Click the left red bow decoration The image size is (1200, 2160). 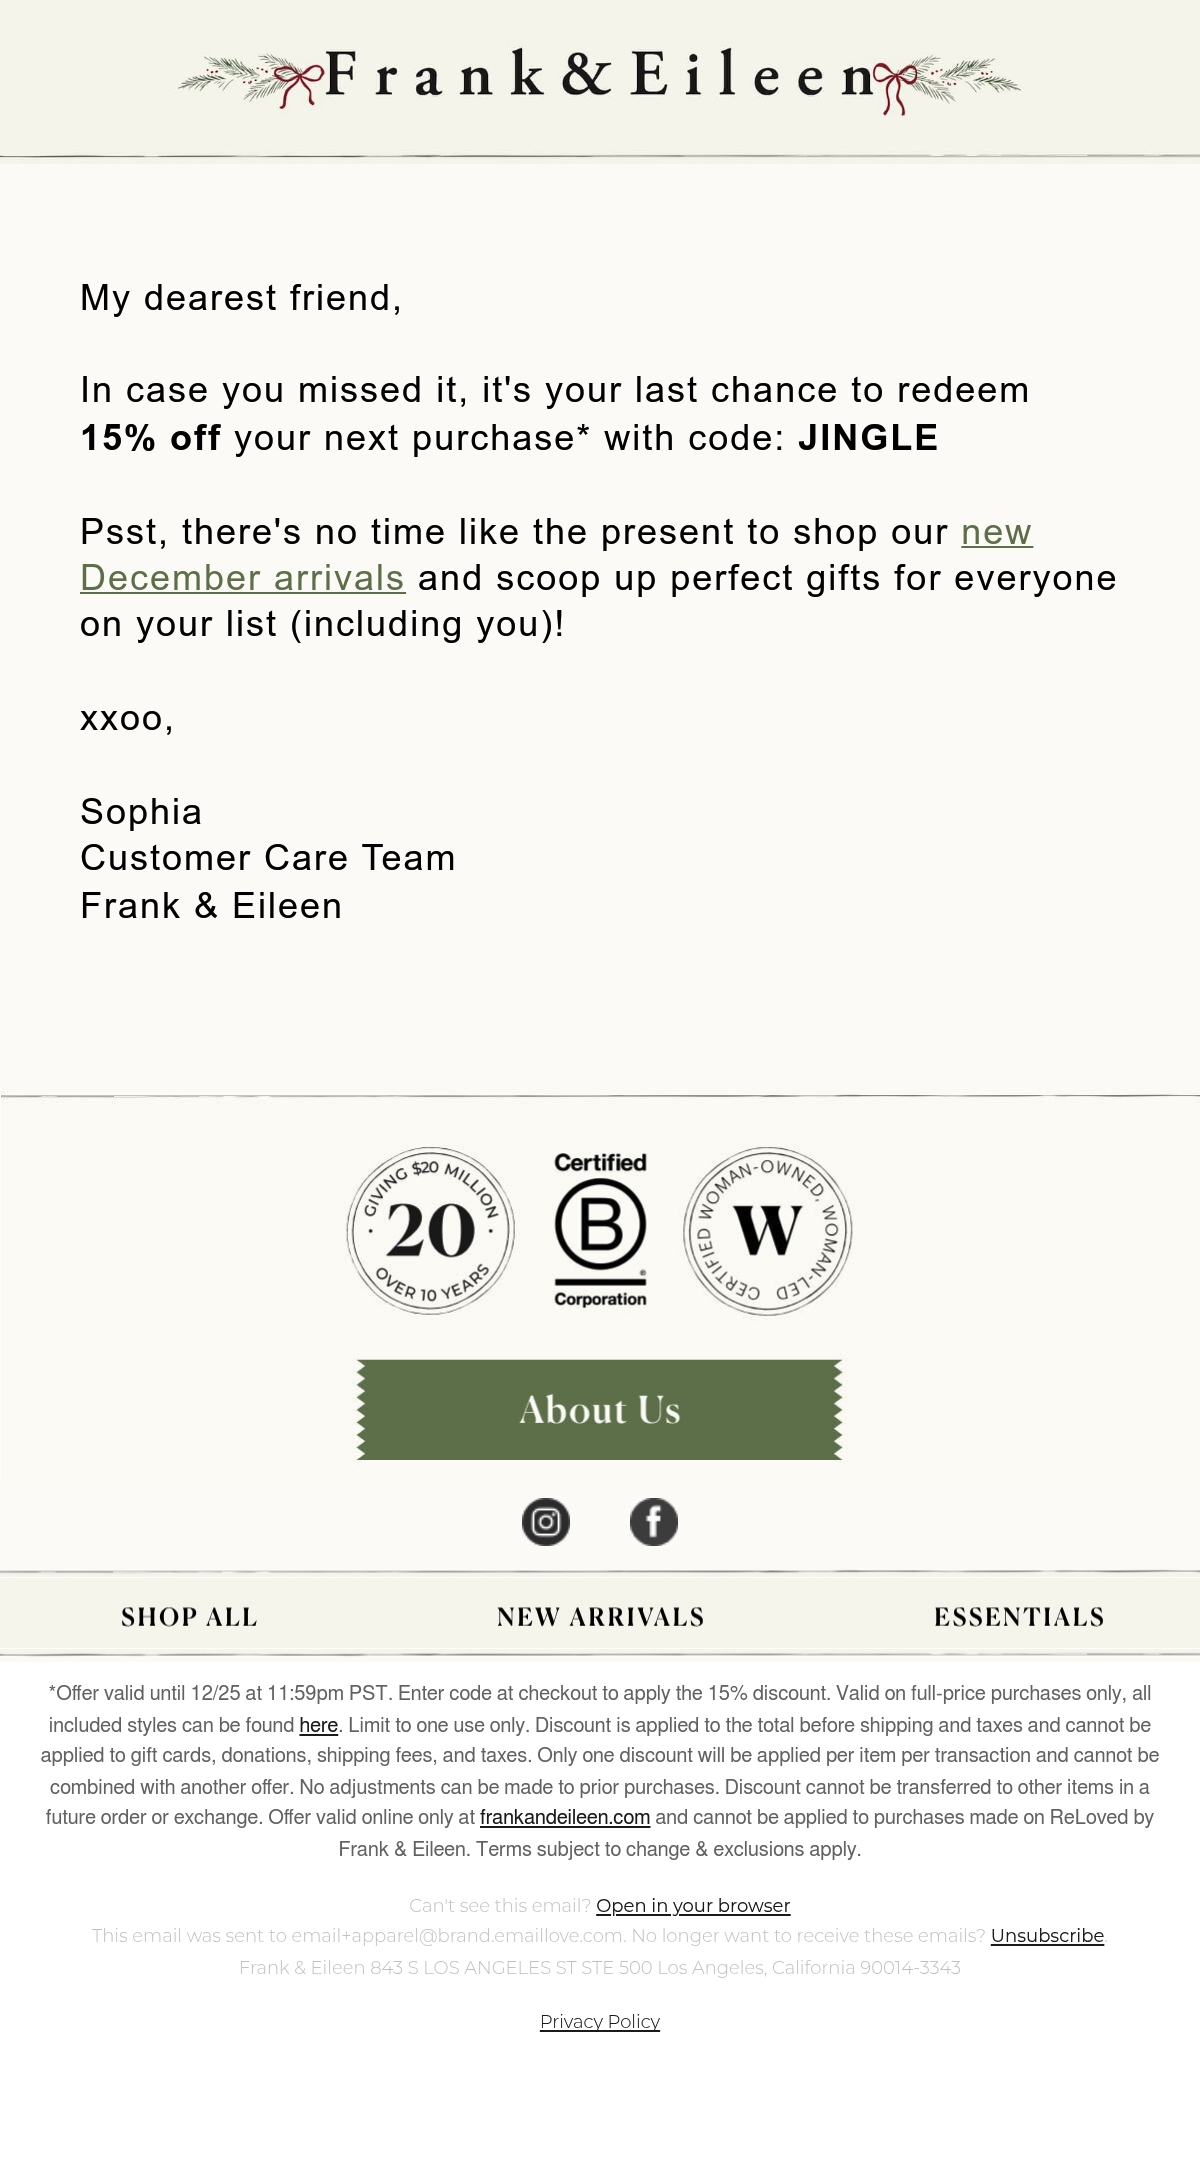[298, 82]
